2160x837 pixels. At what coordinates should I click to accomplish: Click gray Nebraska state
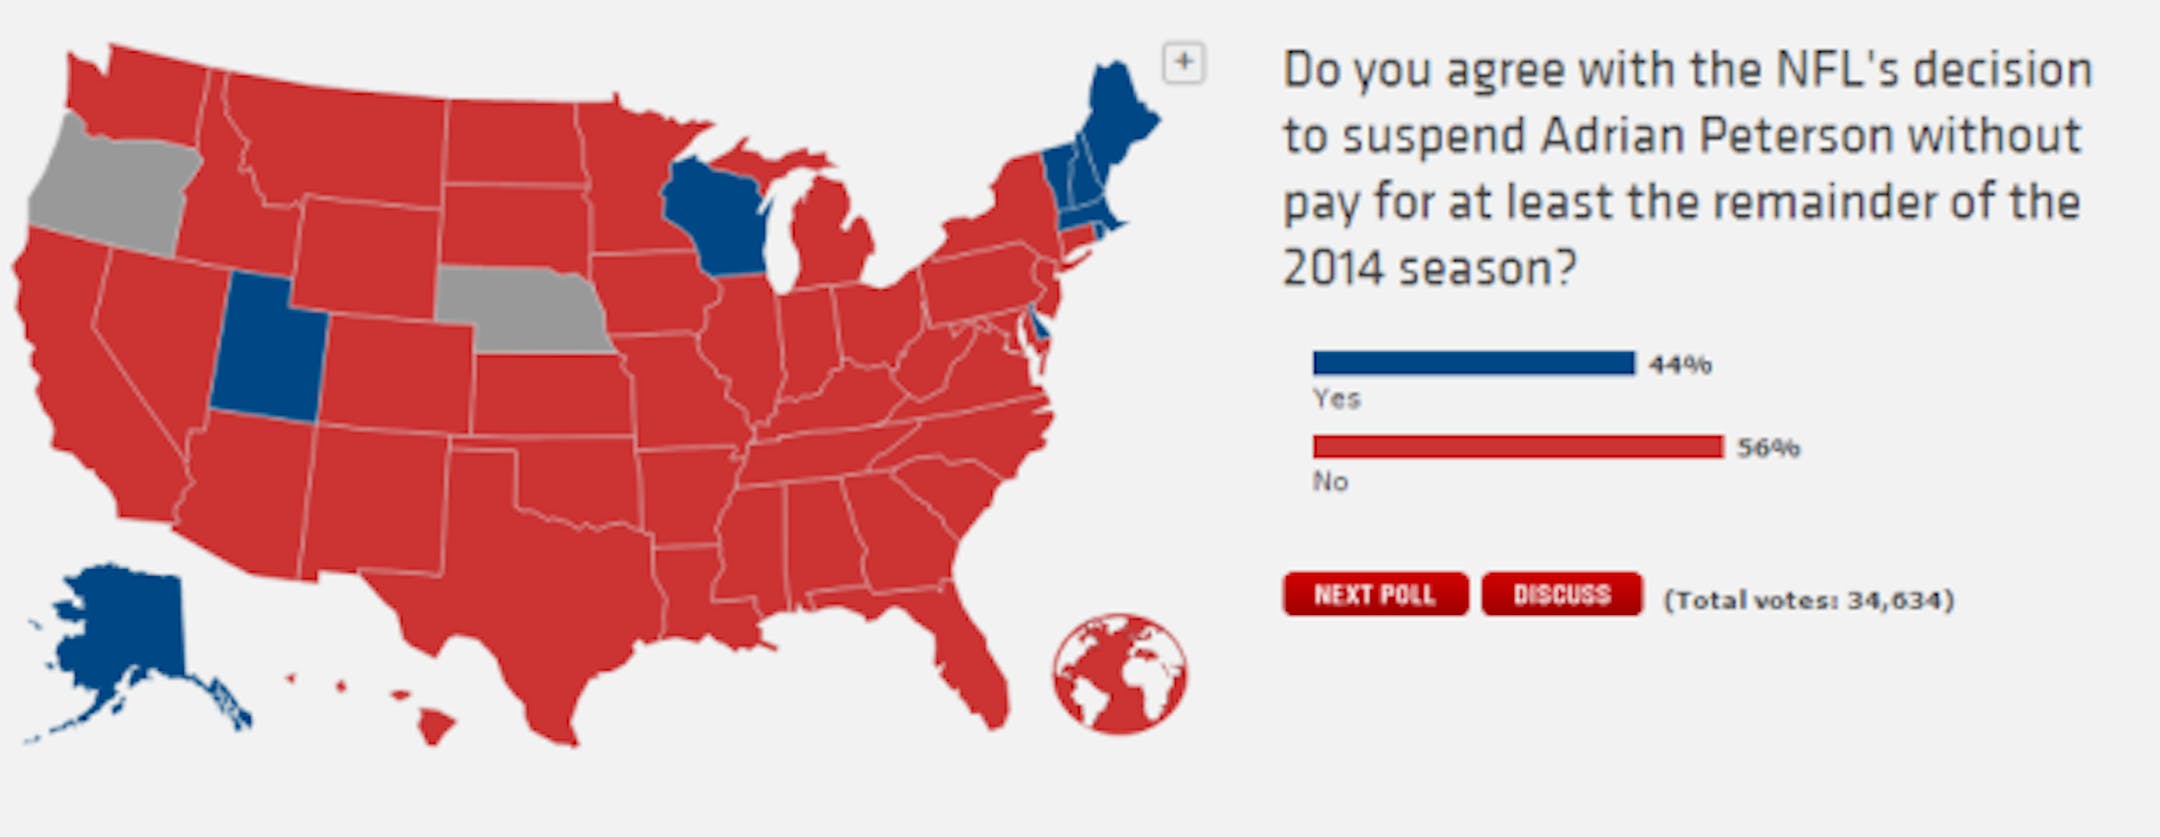[x=525, y=305]
